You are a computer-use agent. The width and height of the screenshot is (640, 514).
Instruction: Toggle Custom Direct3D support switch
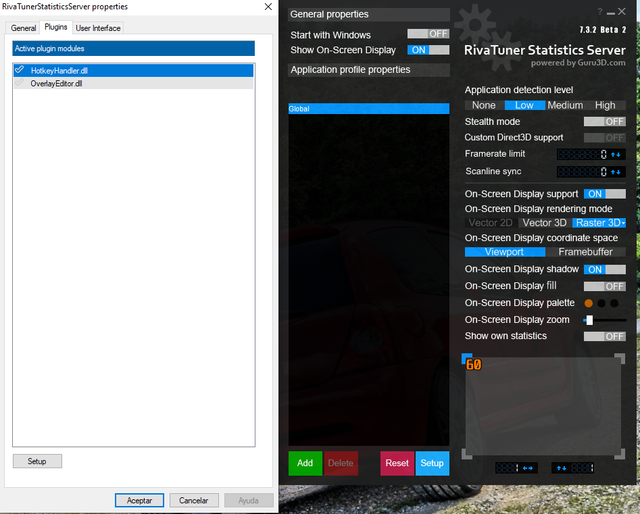click(x=604, y=138)
